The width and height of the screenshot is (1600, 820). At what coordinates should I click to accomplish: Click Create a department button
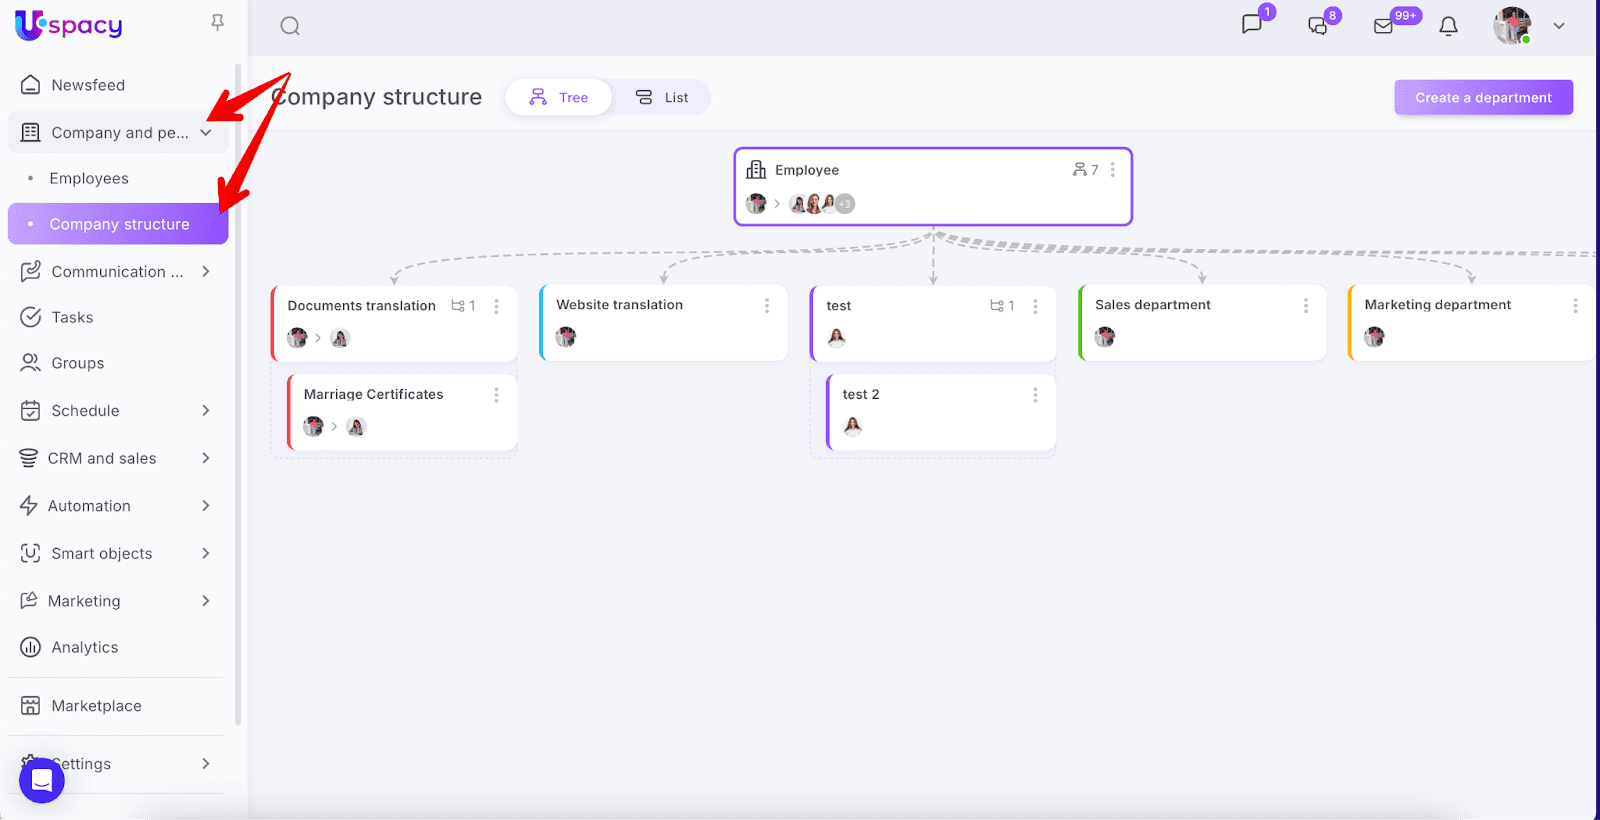coord(1483,97)
